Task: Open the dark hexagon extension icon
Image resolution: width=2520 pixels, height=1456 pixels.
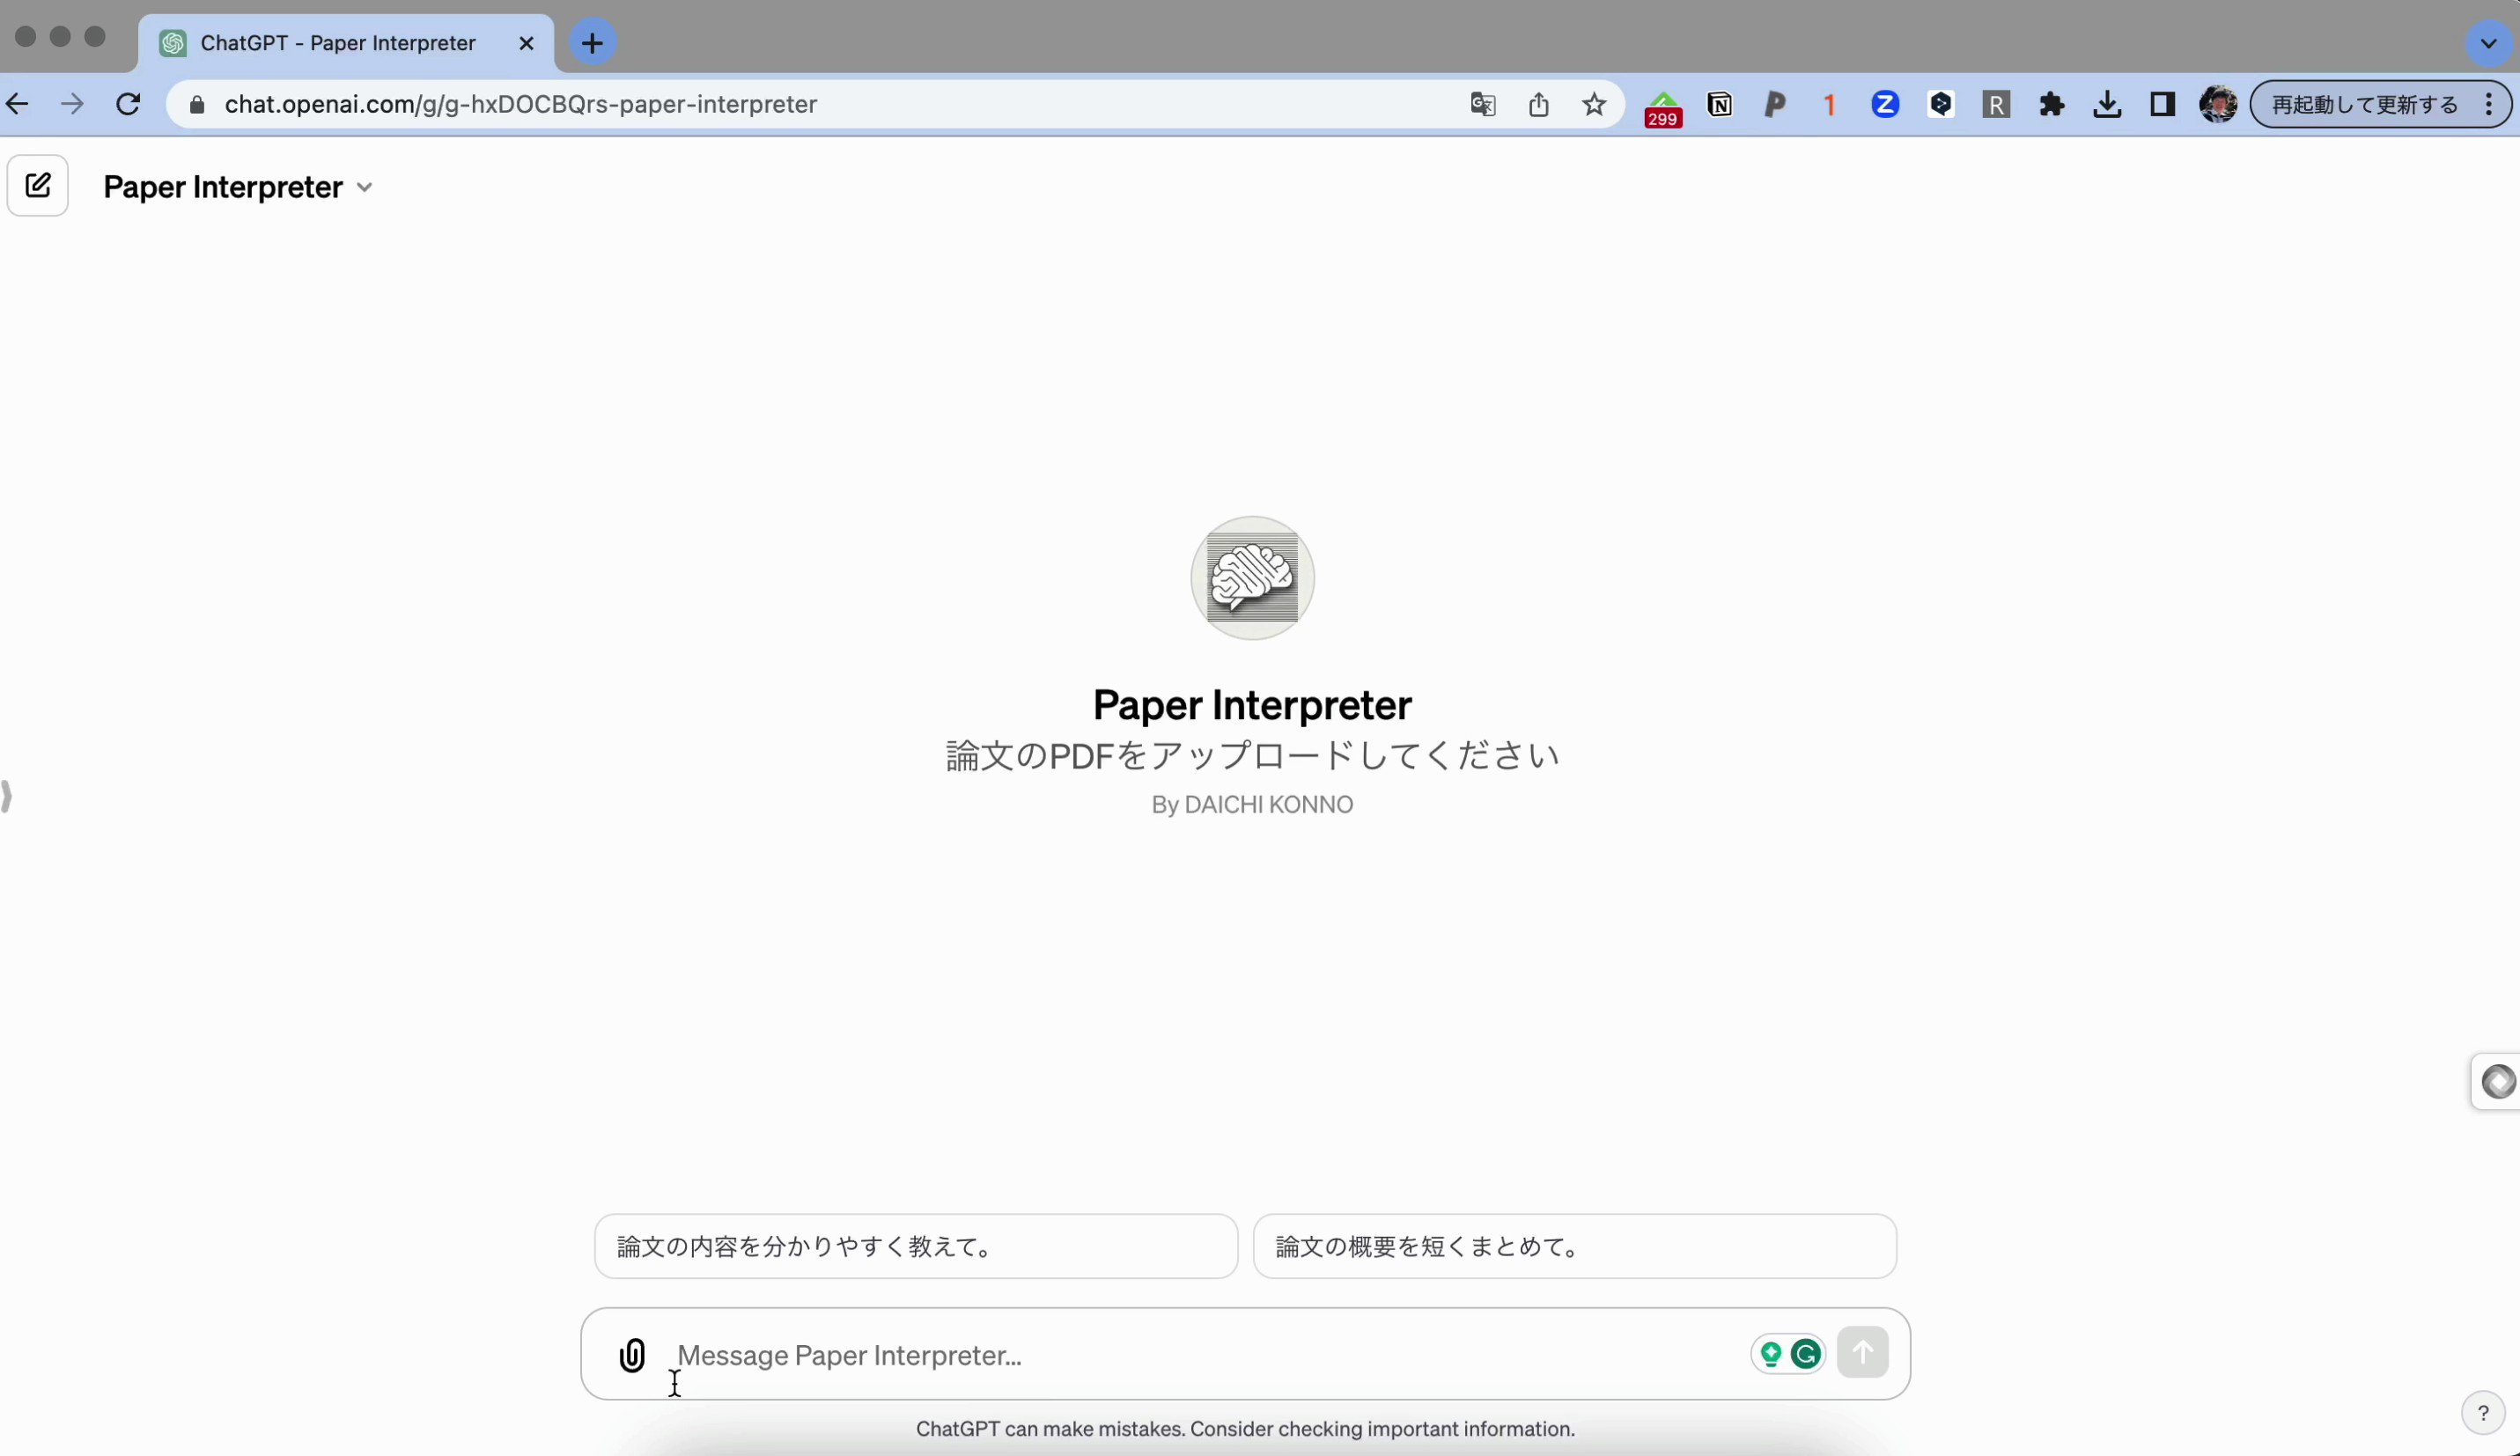Action: [1941, 104]
